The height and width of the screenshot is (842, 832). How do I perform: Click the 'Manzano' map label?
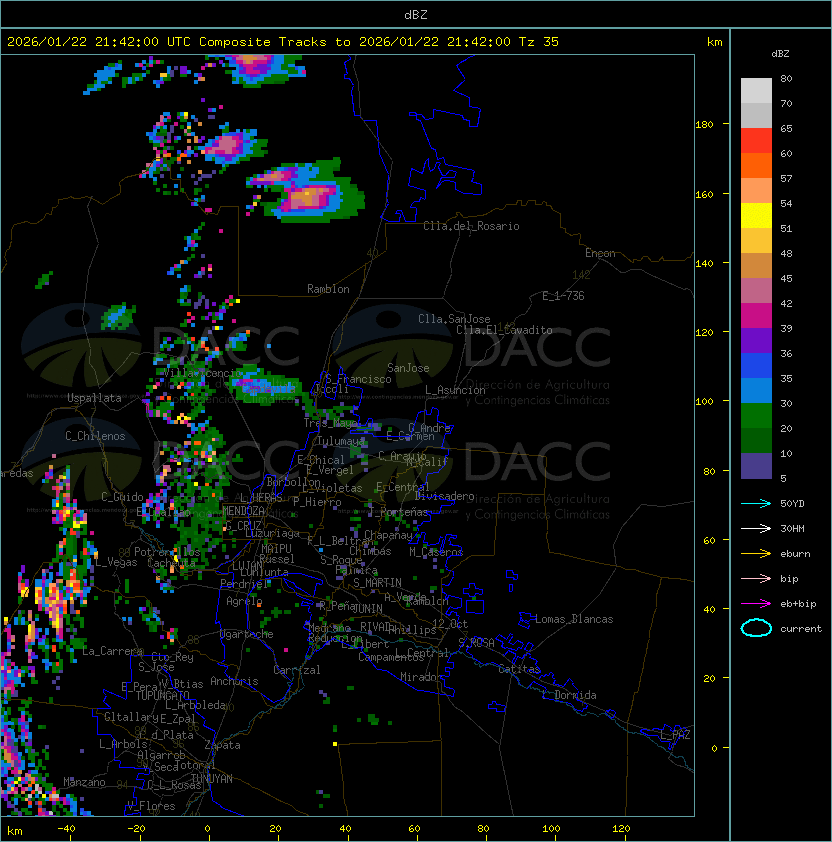point(84,782)
